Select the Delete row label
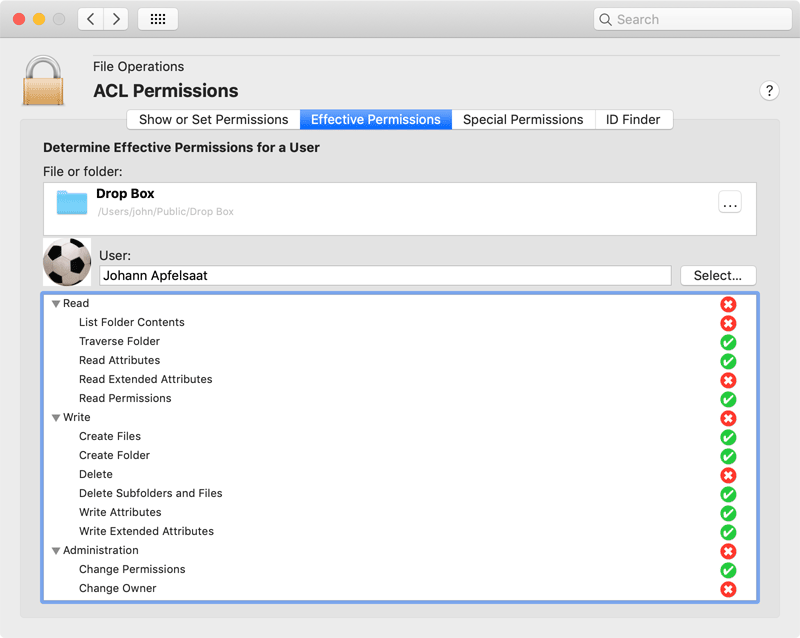Image resolution: width=800 pixels, height=638 pixels. point(96,474)
